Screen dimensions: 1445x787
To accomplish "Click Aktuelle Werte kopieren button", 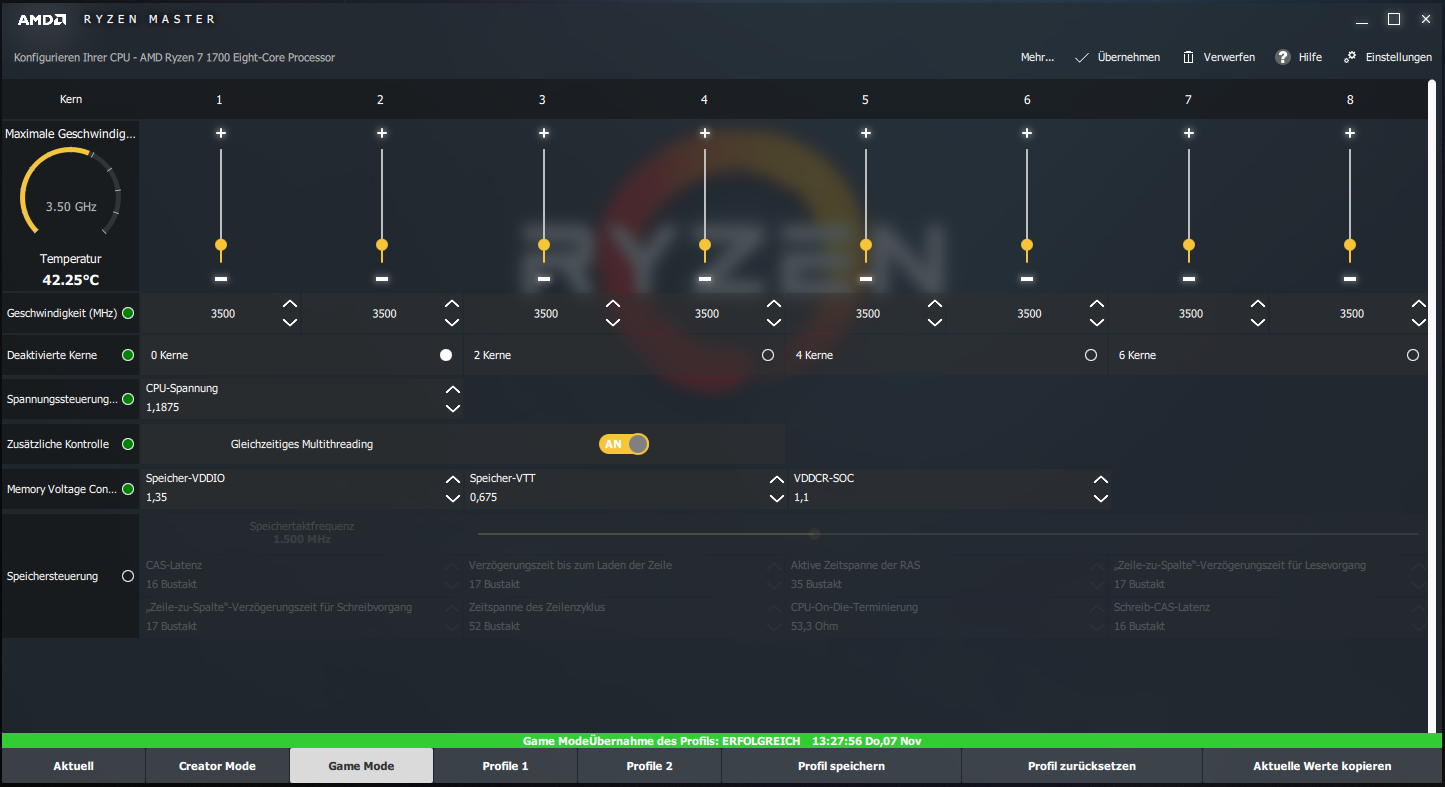I will 1322,766.
